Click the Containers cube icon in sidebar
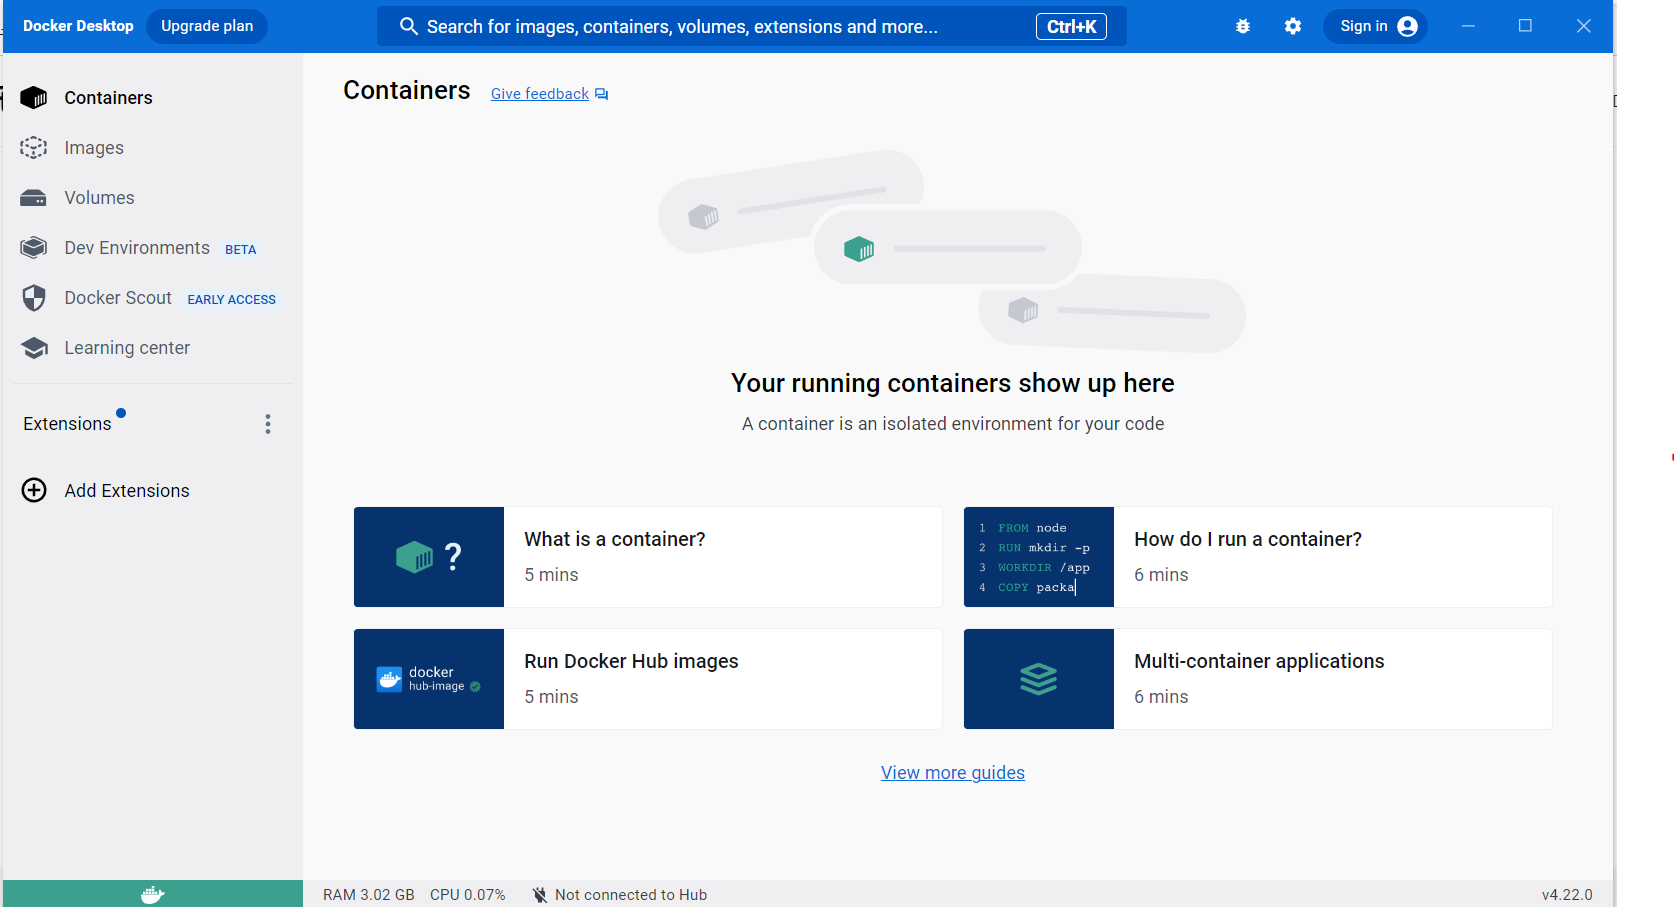 coord(34,97)
